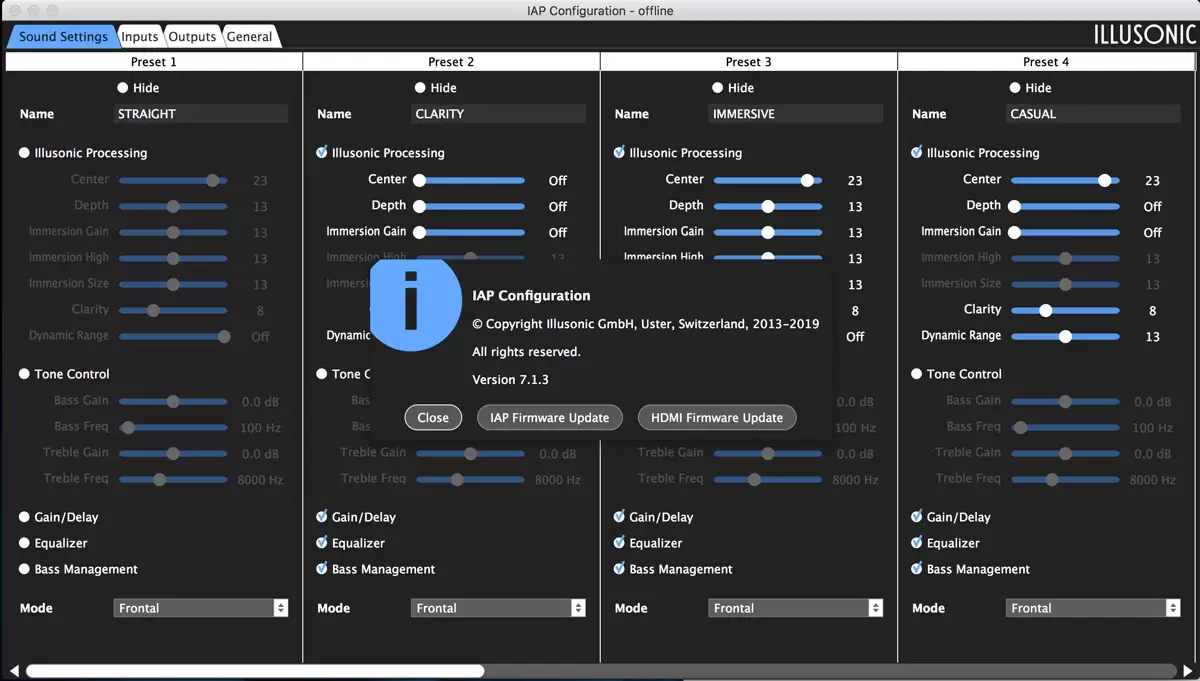Expand the Preset 3 Mode selector
This screenshot has width=1200, height=681.
click(797, 608)
